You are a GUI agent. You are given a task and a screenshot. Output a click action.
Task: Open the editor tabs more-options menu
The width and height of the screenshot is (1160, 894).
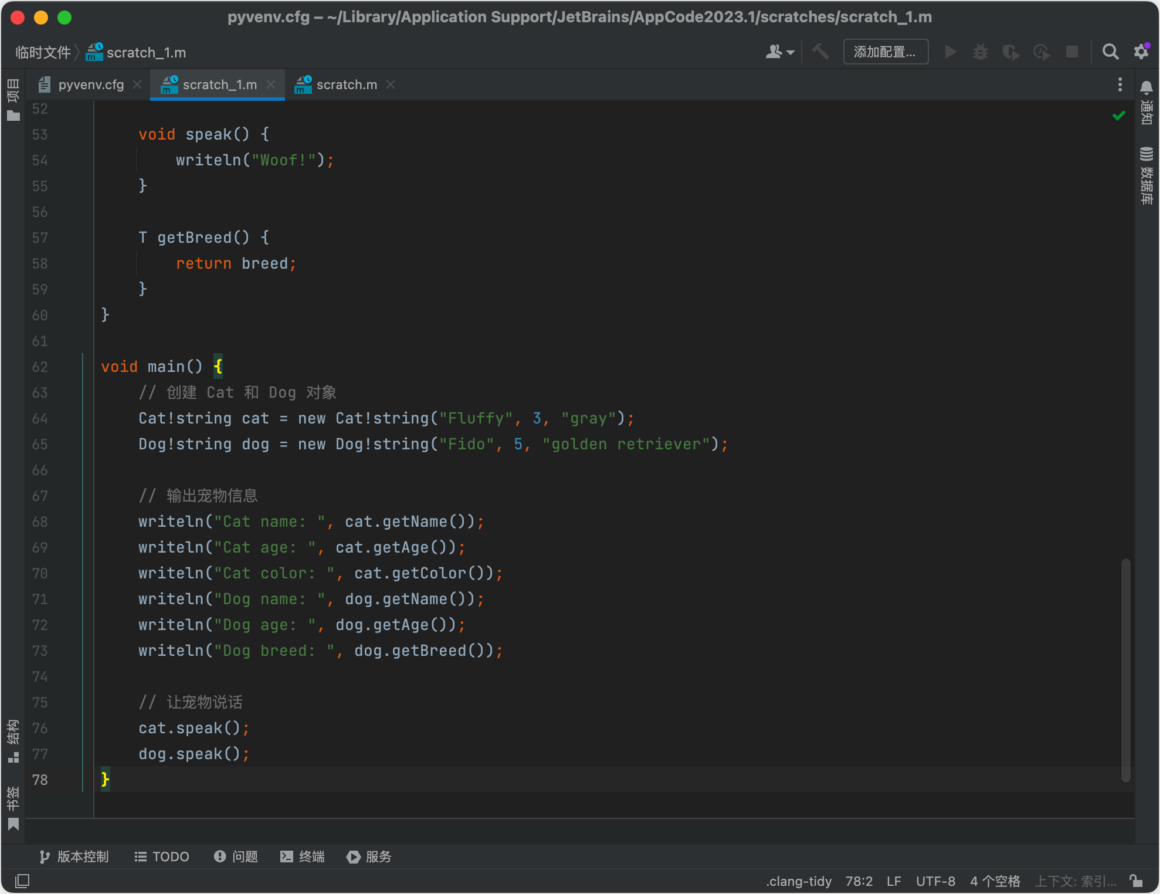(1119, 85)
